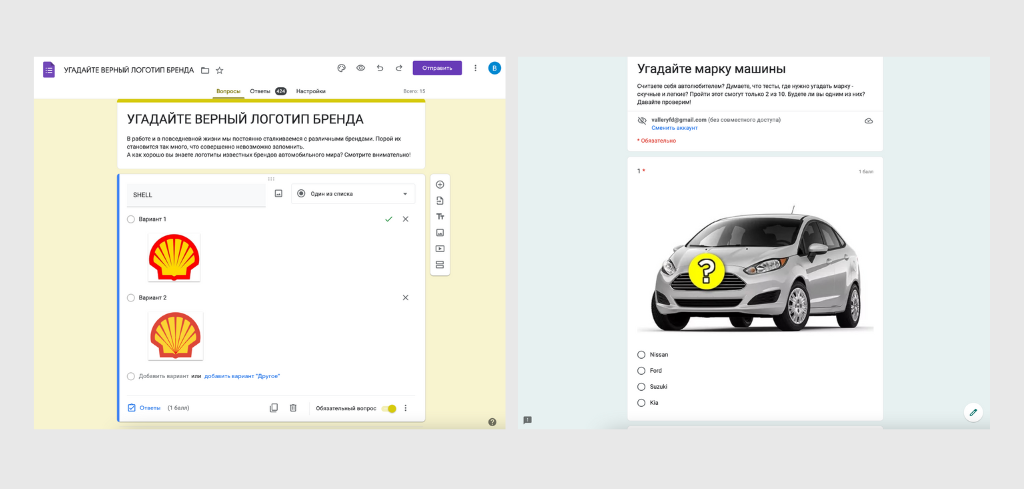Click the * Обязательно required note
The height and width of the screenshot is (489, 1024).
point(656,140)
